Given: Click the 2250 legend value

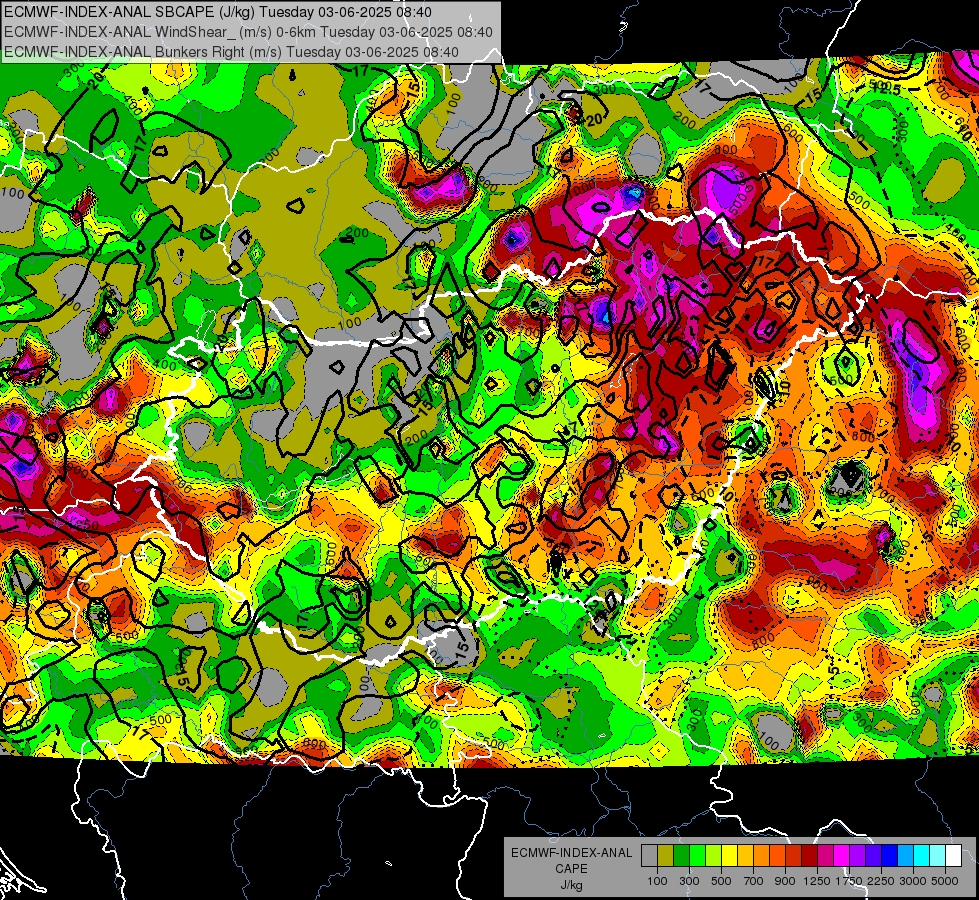Looking at the screenshot, I should [882, 881].
